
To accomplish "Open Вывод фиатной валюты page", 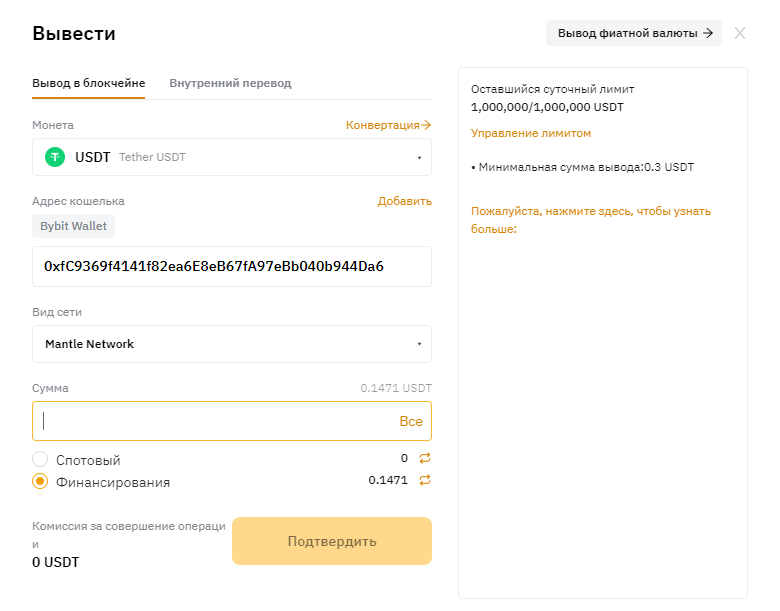I will (634, 33).
